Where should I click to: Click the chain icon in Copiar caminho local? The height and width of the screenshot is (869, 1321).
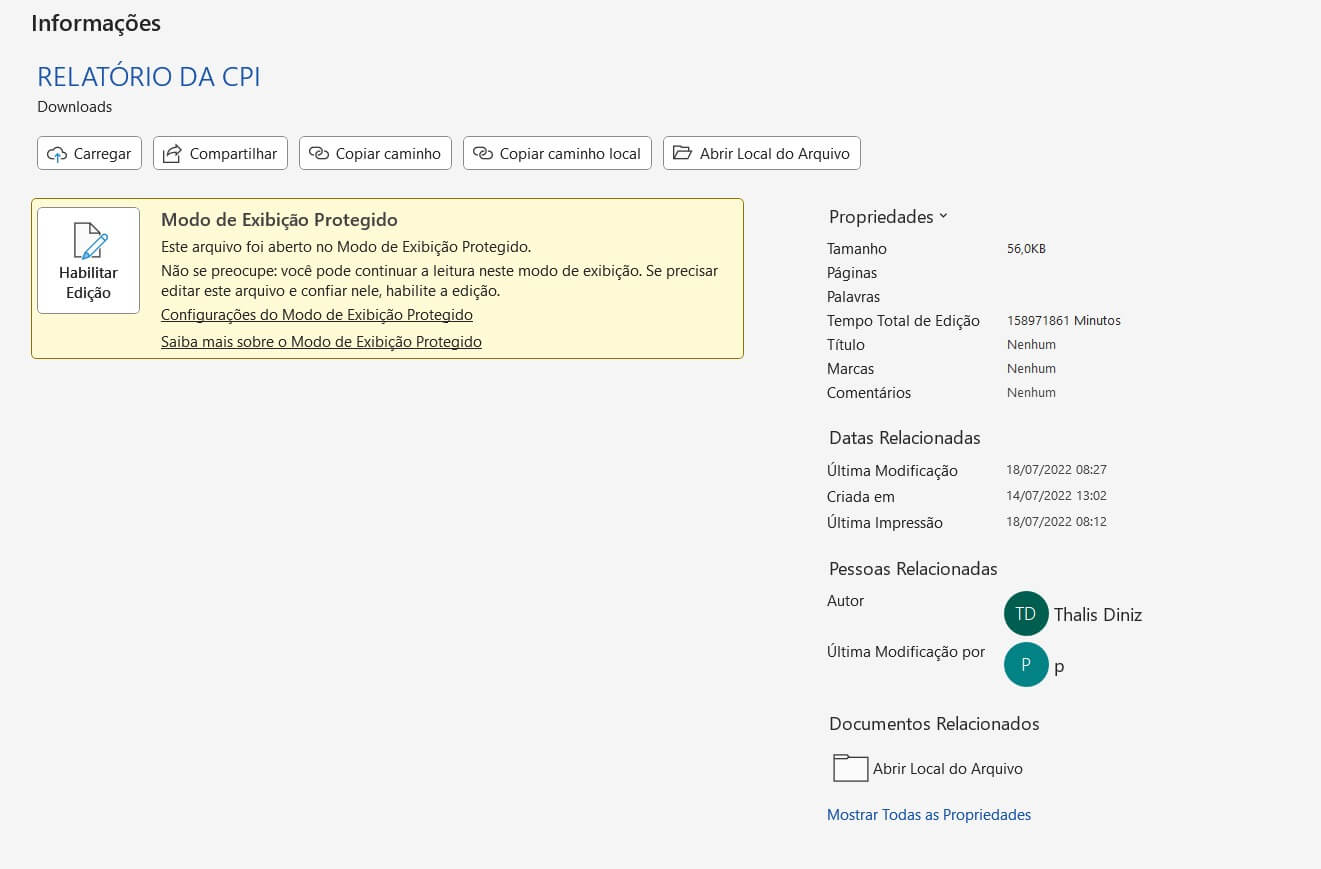click(483, 154)
